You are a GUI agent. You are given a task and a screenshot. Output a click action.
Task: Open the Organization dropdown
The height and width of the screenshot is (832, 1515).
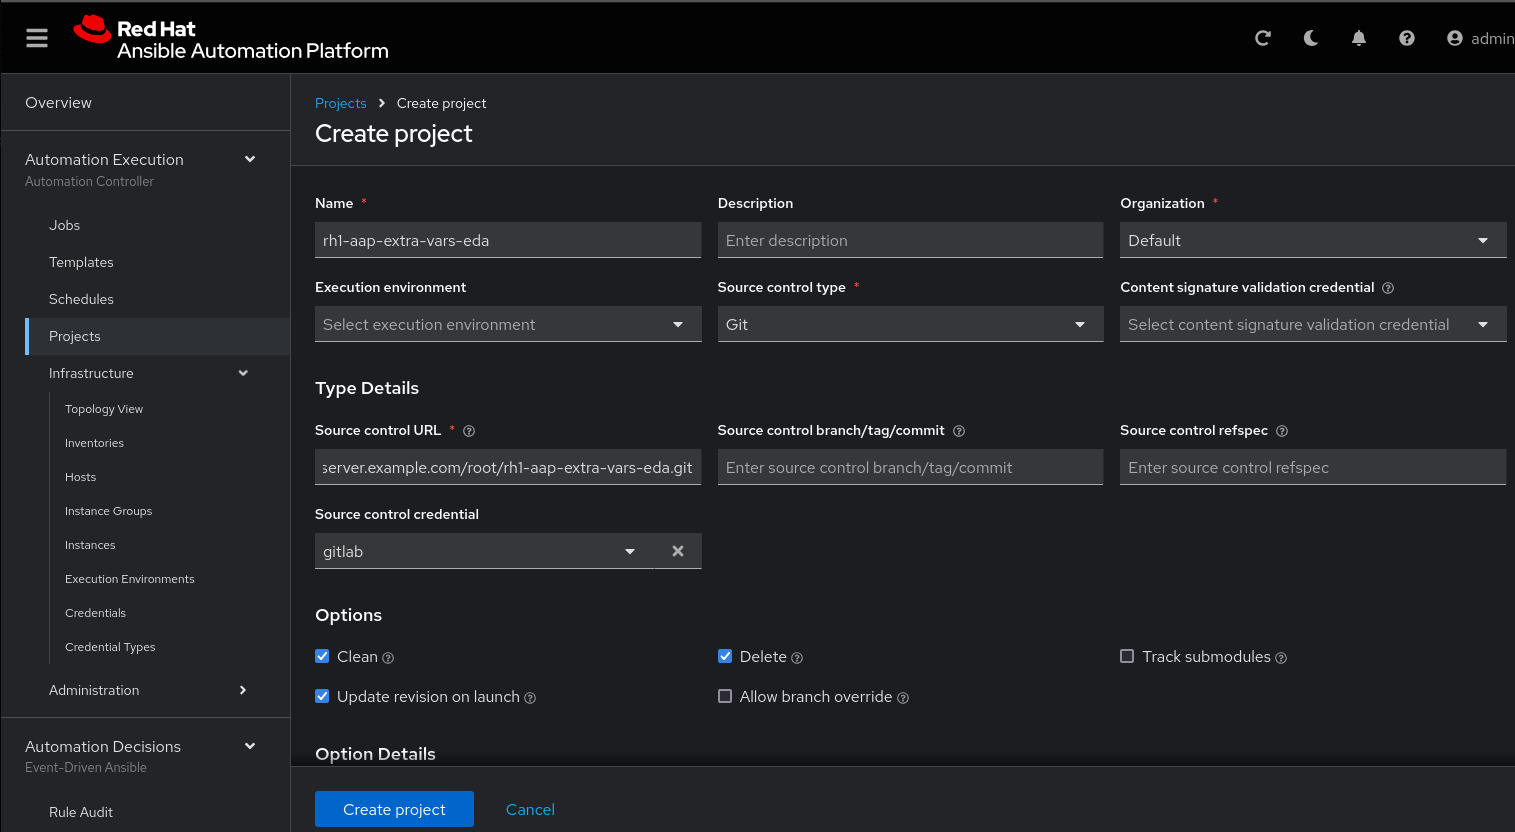pos(1313,240)
